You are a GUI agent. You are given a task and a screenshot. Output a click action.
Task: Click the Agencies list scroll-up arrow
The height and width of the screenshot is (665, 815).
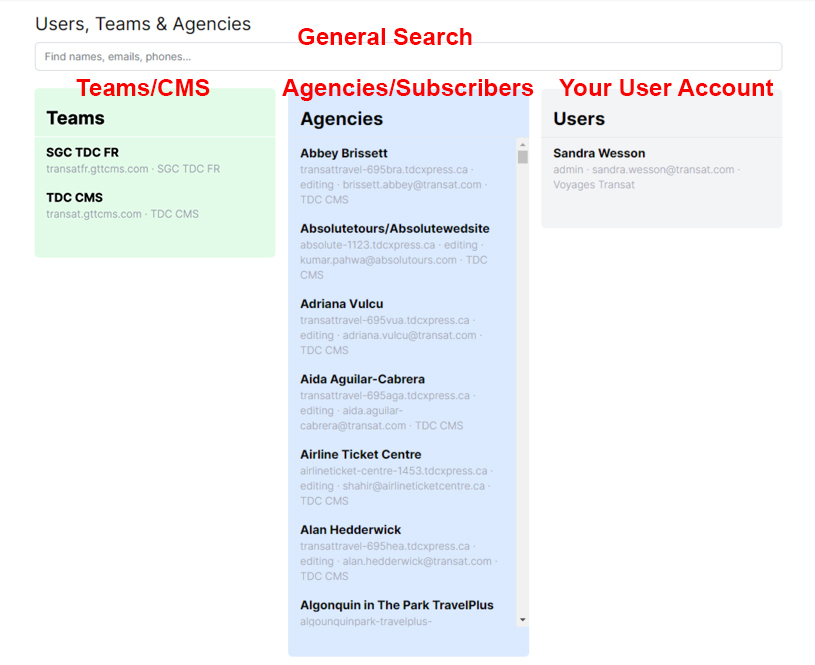[522, 144]
